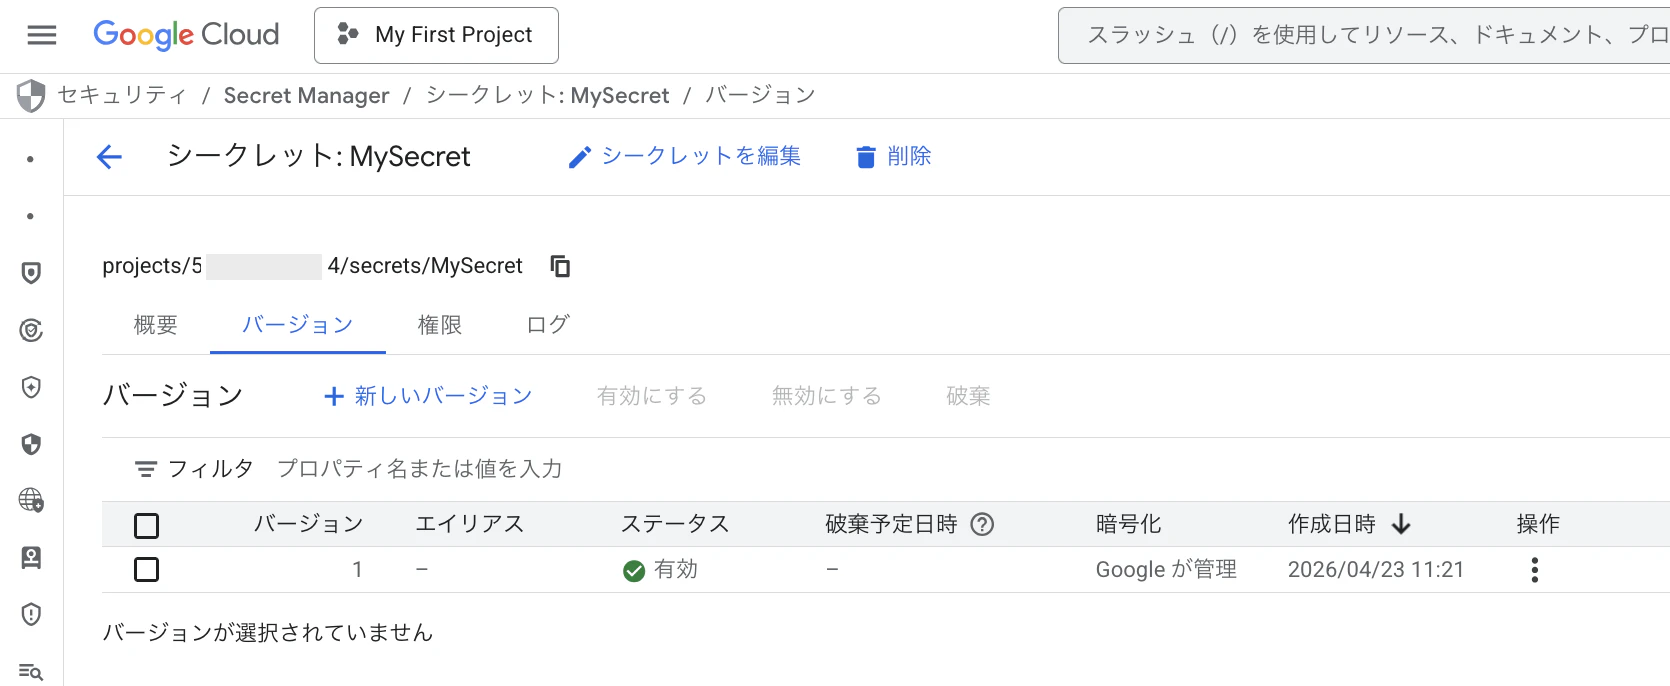Open the shield security icon in sidebar
The image size is (1670, 686).
(30, 272)
